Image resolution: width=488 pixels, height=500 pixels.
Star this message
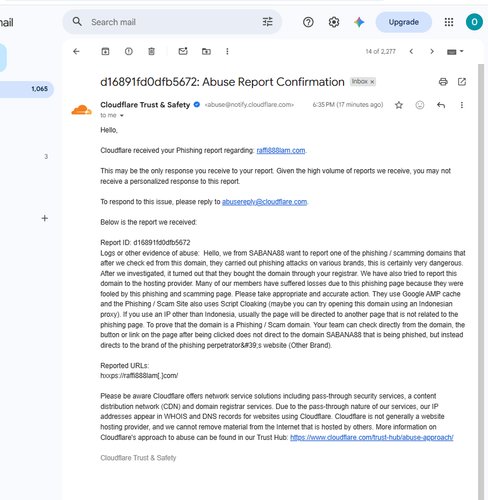pos(399,105)
